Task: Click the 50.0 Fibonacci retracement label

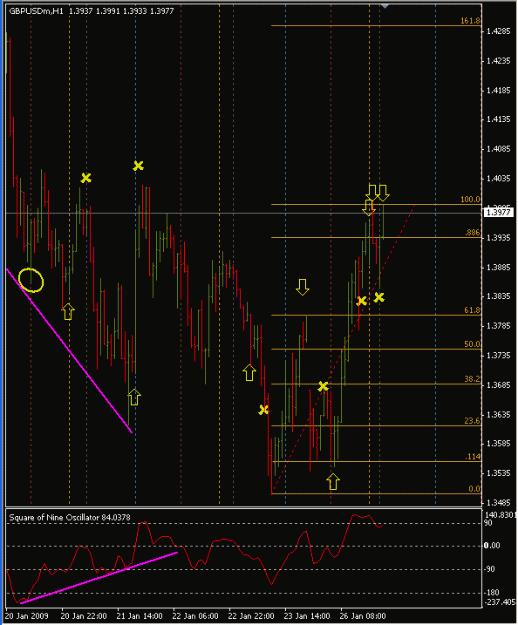Action: point(472,344)
